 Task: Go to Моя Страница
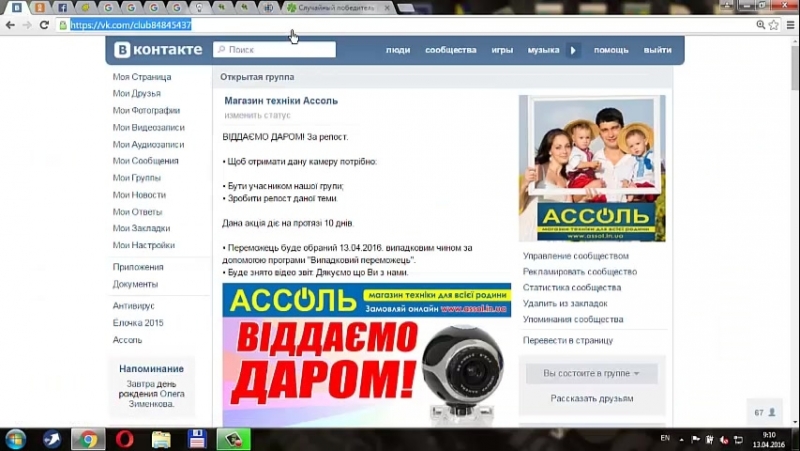click(142, 77)
